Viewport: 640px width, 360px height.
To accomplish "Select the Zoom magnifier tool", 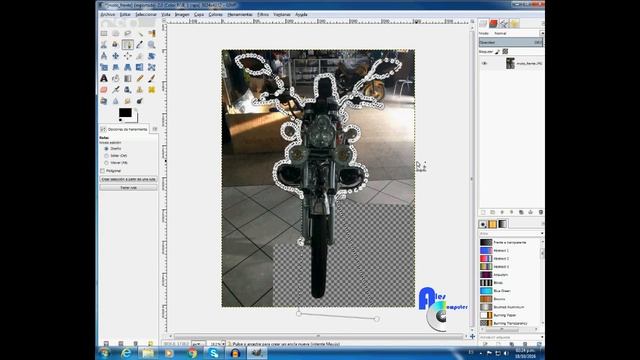I will [x=152, y=44].
